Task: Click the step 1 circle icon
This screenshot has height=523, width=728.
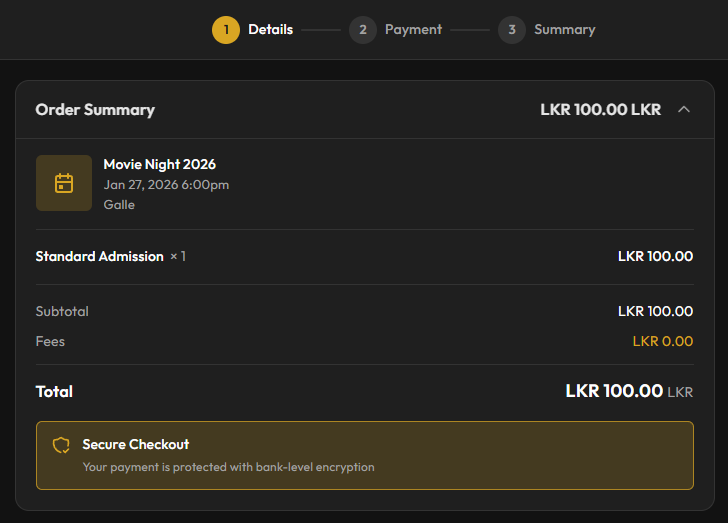Action: point(226,30)
